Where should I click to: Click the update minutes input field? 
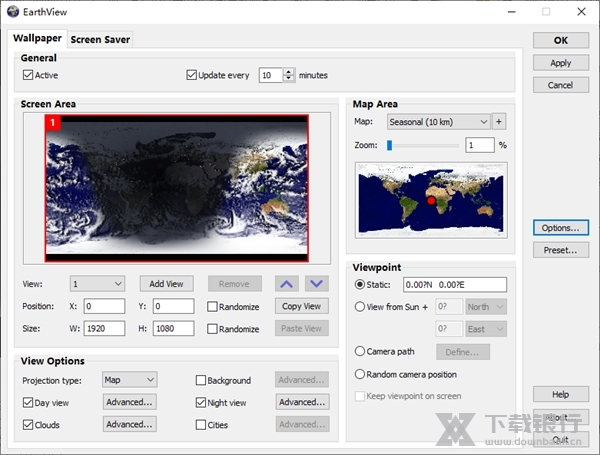point(271,75)
